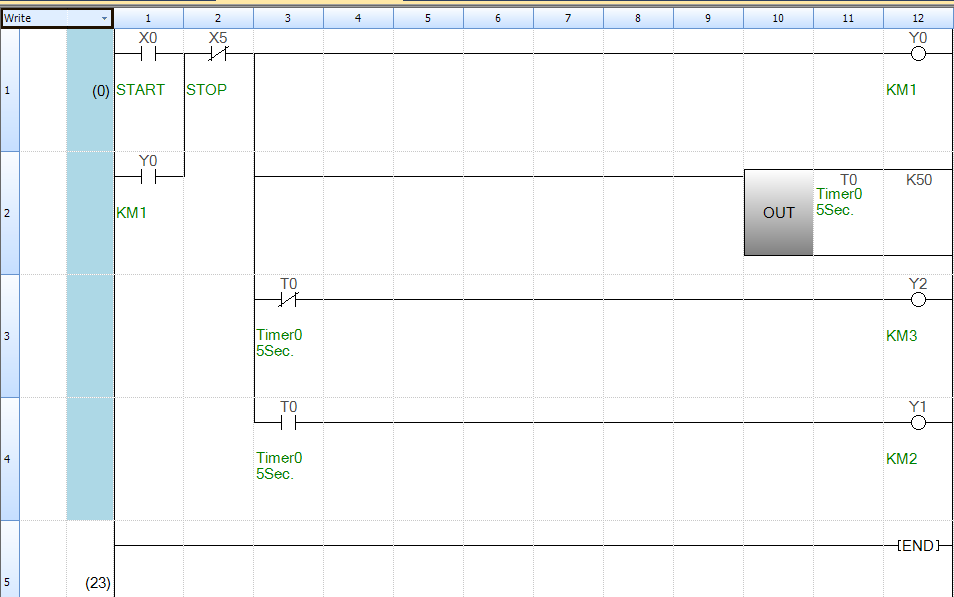Select the X5 STOP normally closed contact
This screenshot has width=954, height=597.
tap(218, 54)
